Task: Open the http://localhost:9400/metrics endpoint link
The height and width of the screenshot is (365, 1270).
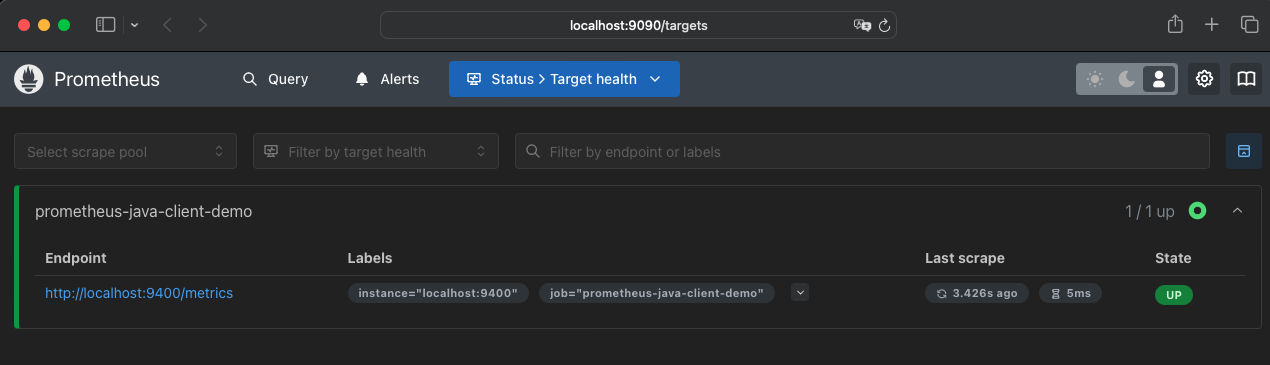Action: click(139, 293)
